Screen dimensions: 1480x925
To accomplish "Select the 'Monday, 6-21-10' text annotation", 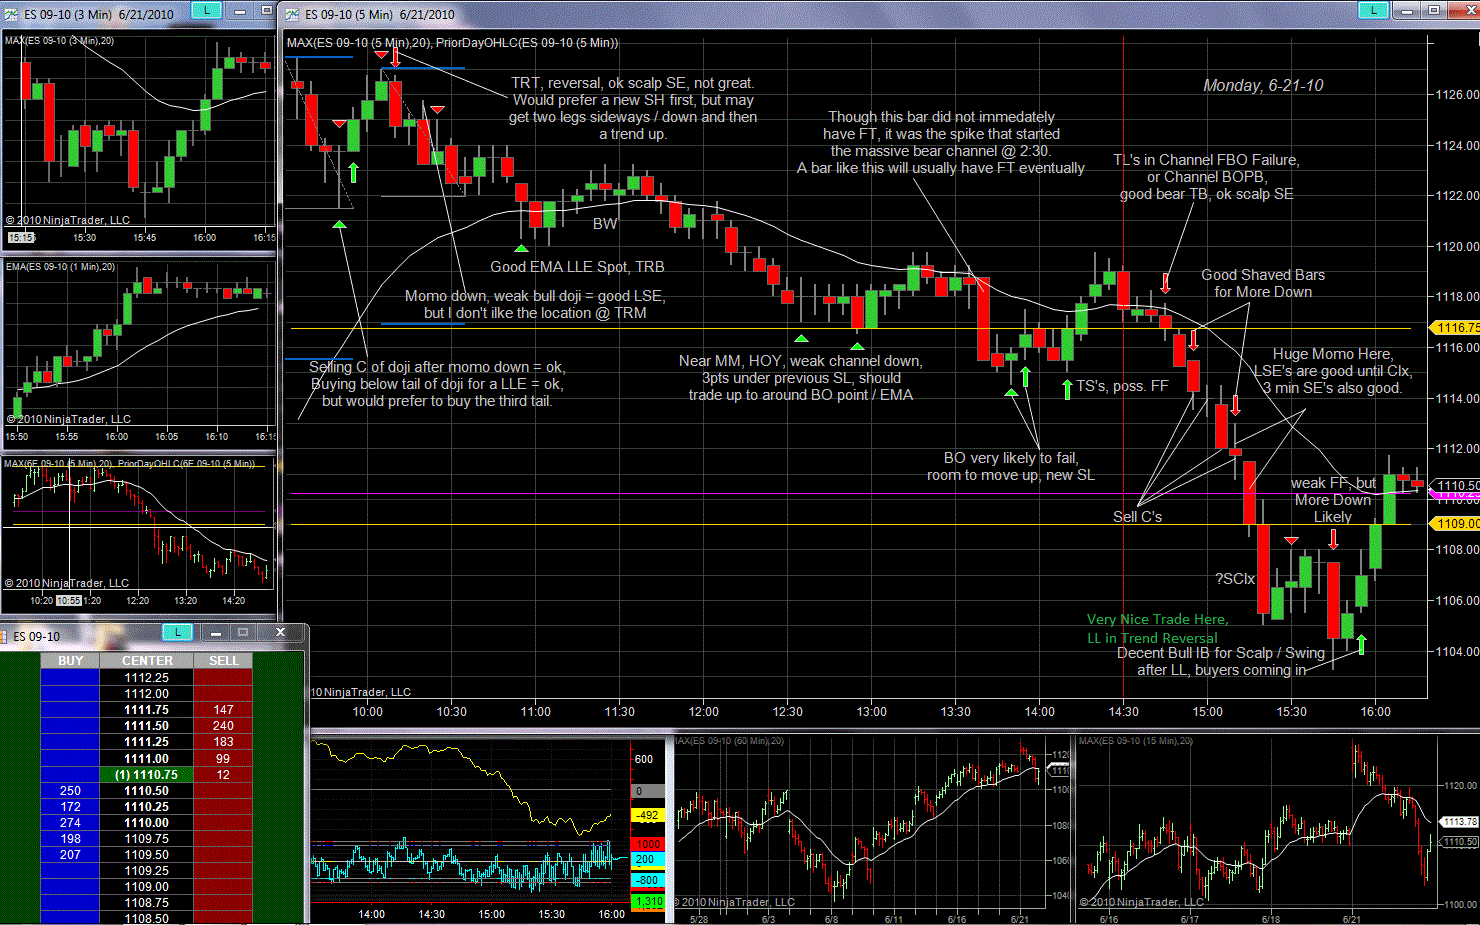I will tap(1262, 86).
